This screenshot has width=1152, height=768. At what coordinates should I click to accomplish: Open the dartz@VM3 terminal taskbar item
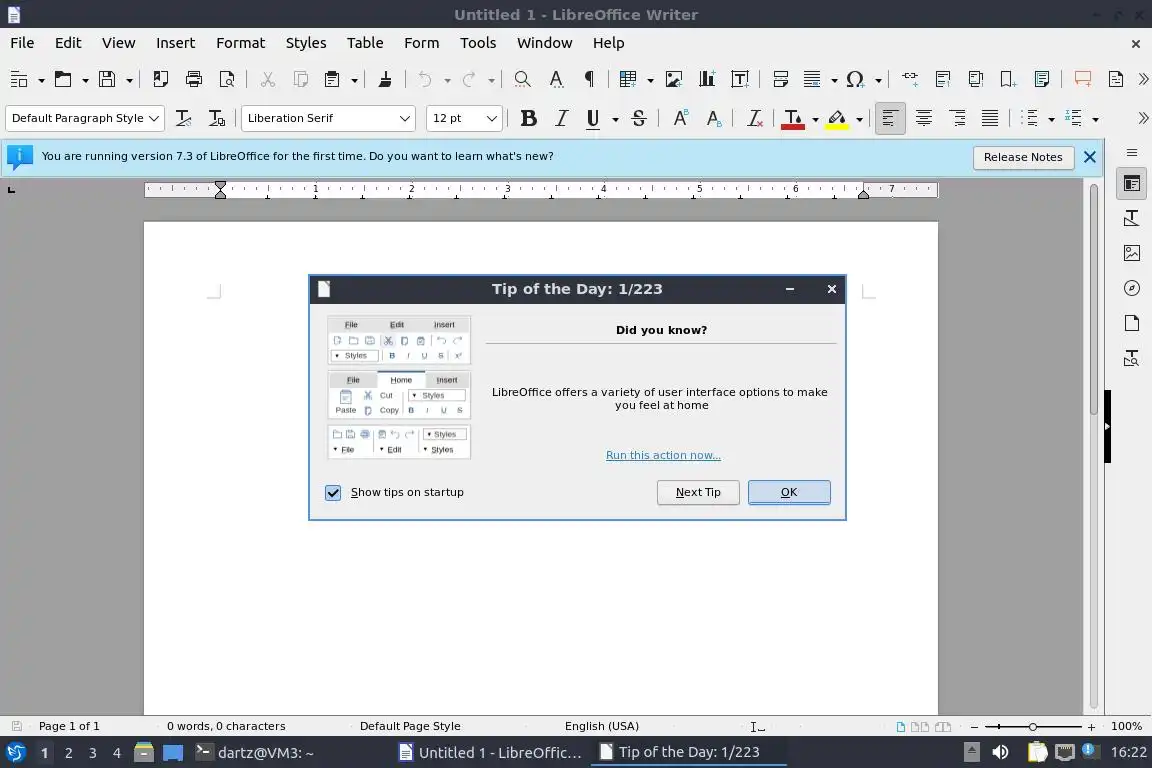pos(255,753)
